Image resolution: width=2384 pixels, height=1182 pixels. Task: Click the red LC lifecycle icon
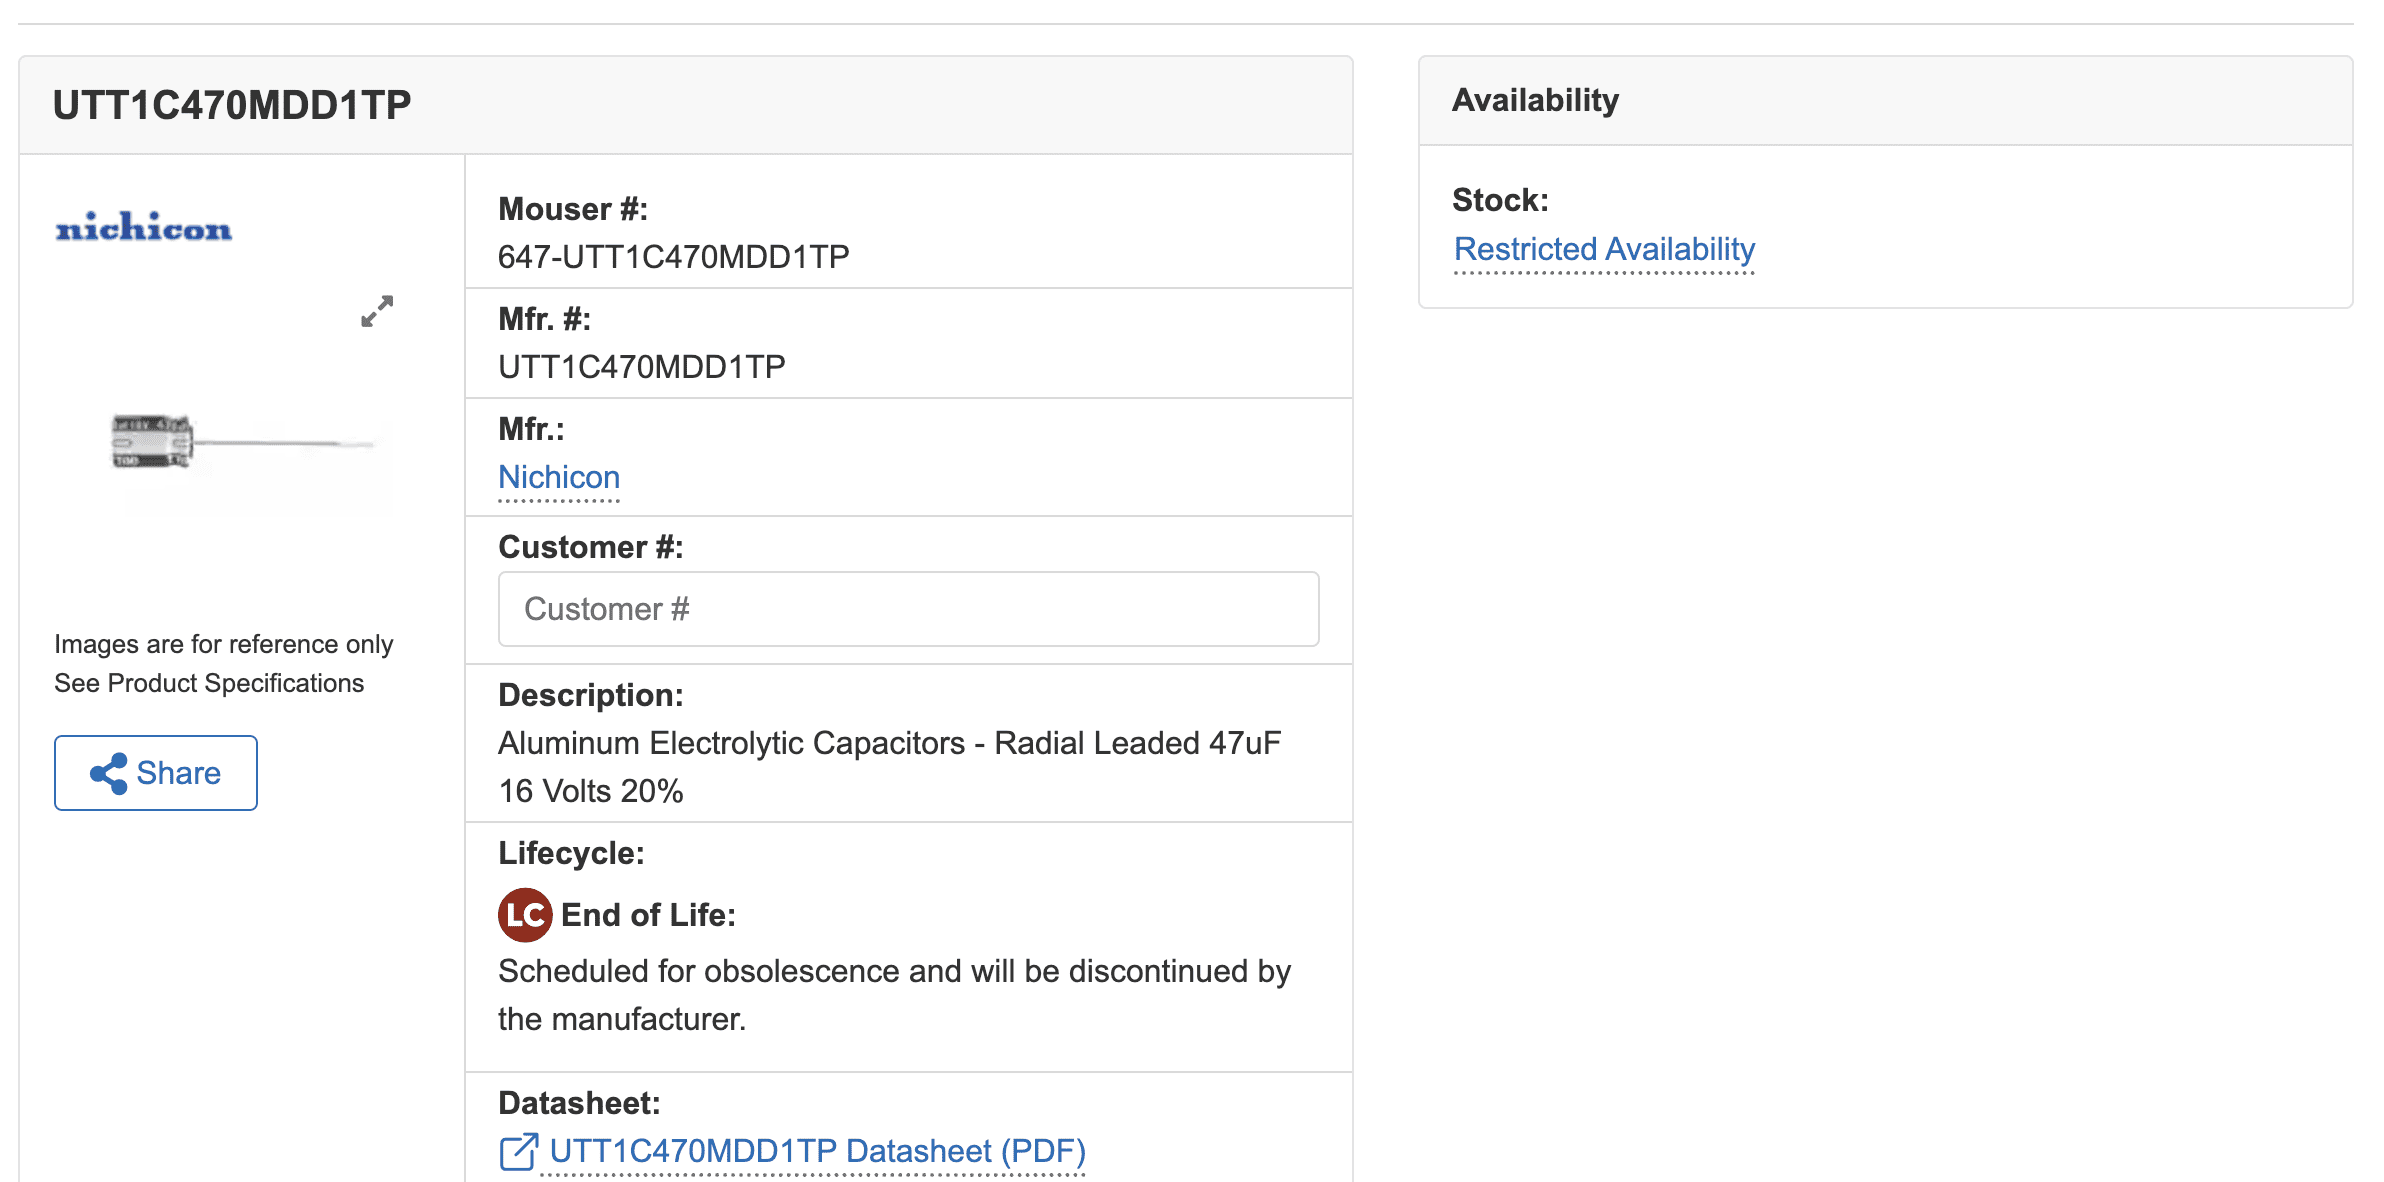click(x=524, y=914)
